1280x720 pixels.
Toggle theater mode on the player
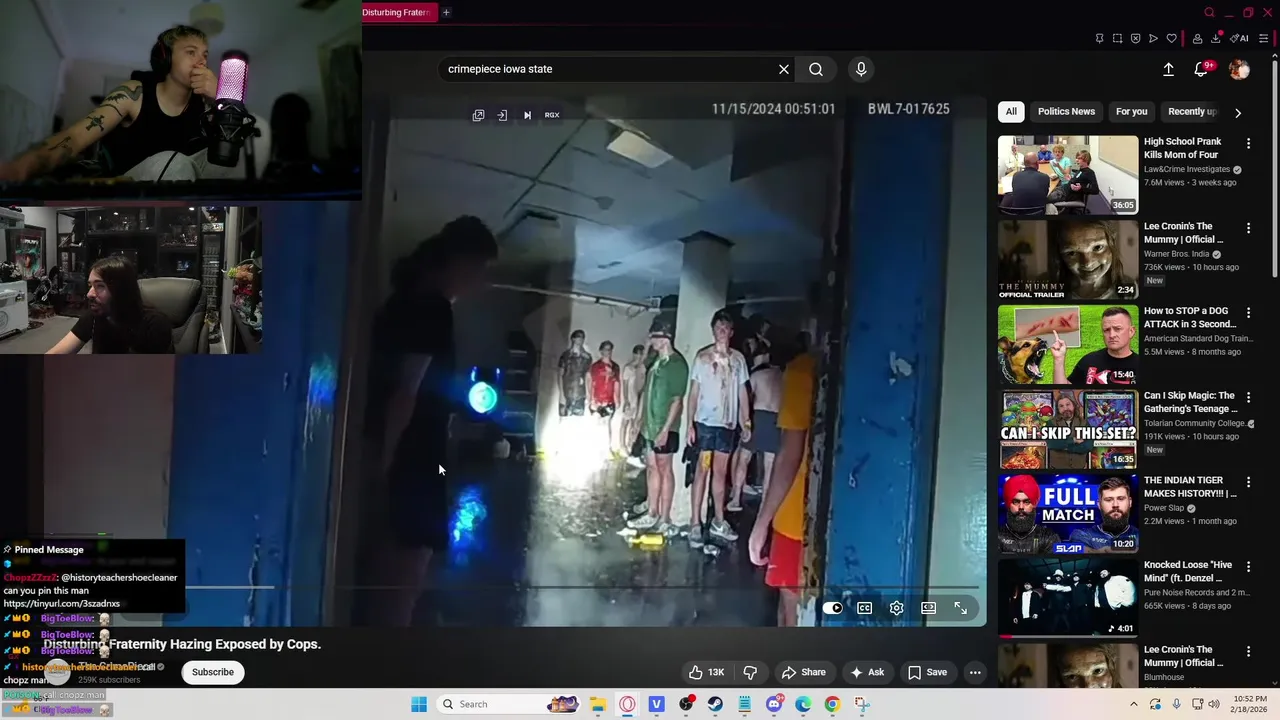[929, 608]
